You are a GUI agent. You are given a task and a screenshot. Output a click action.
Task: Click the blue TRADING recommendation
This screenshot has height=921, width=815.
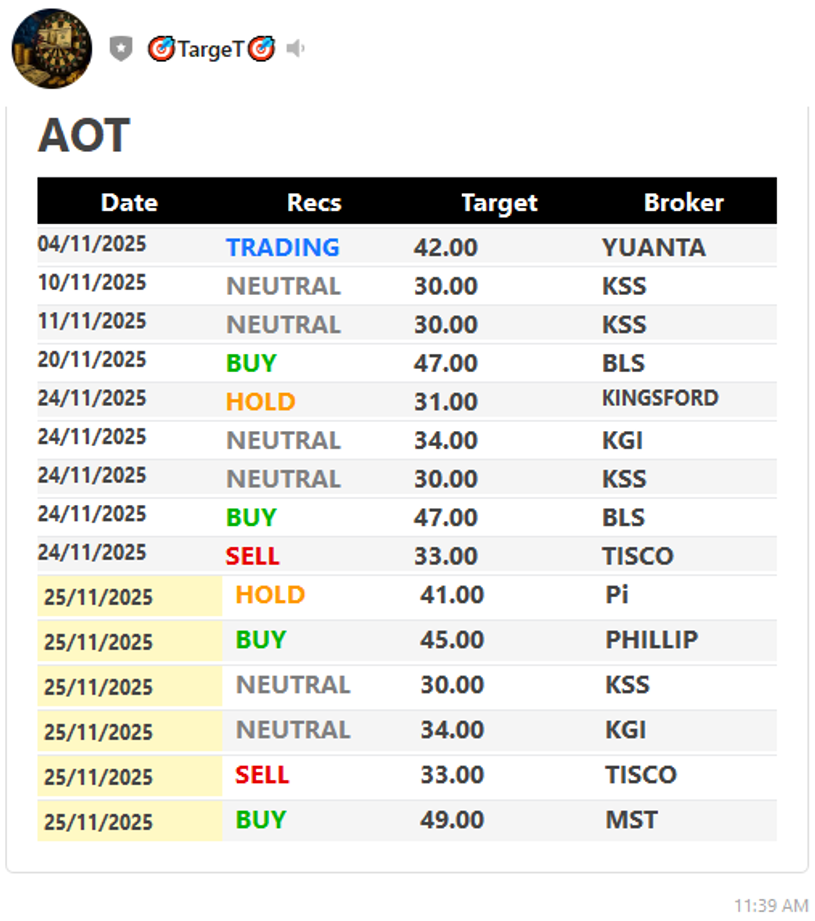283,247
